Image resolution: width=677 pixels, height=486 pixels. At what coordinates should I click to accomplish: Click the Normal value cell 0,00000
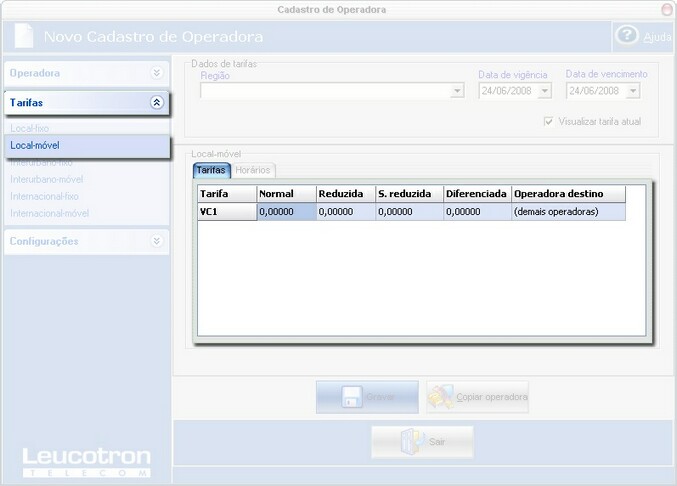click(287, 211)
